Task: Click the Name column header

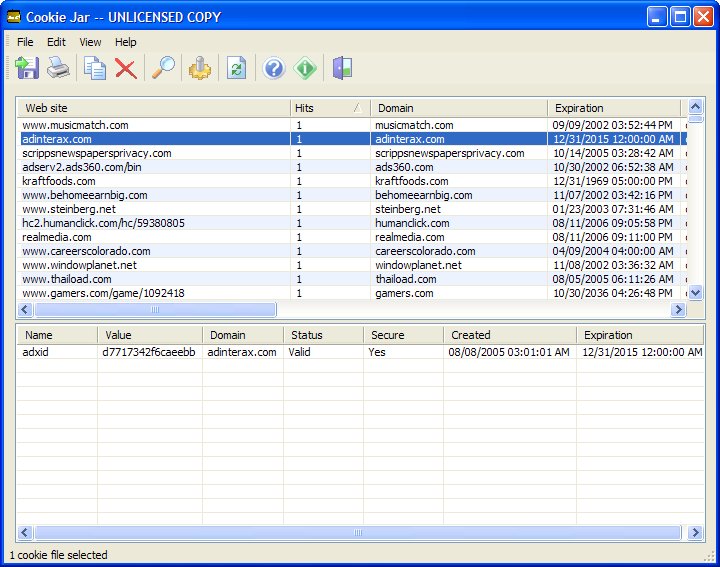Action: [x=57, y=335]
